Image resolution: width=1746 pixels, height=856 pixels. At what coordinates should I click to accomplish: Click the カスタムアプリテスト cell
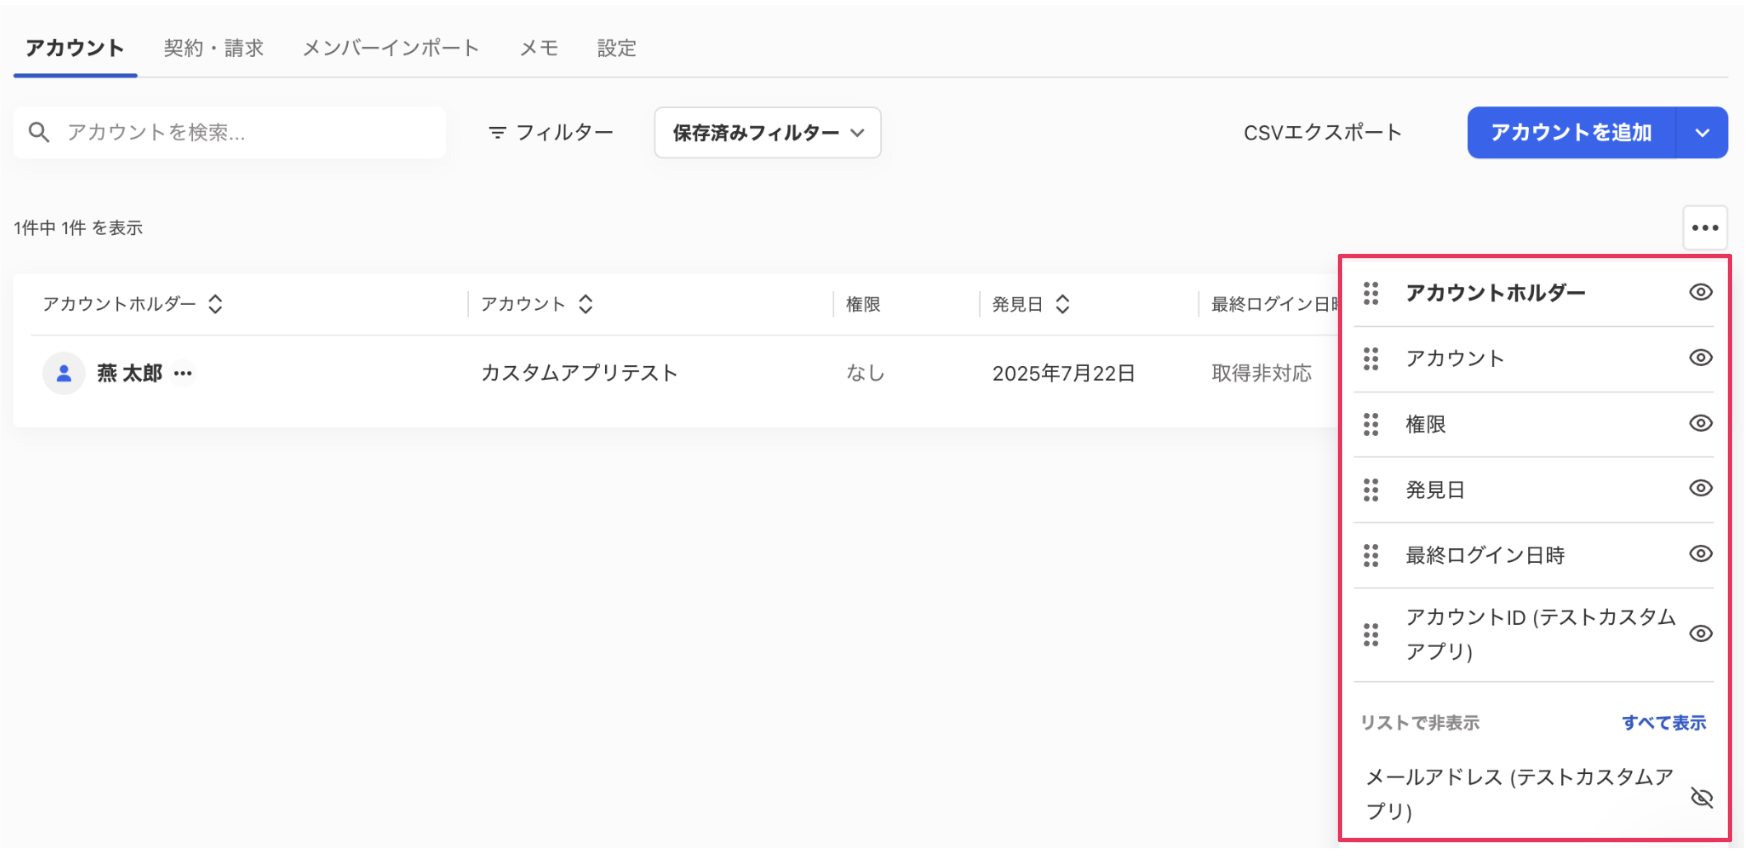click(579, 373)
